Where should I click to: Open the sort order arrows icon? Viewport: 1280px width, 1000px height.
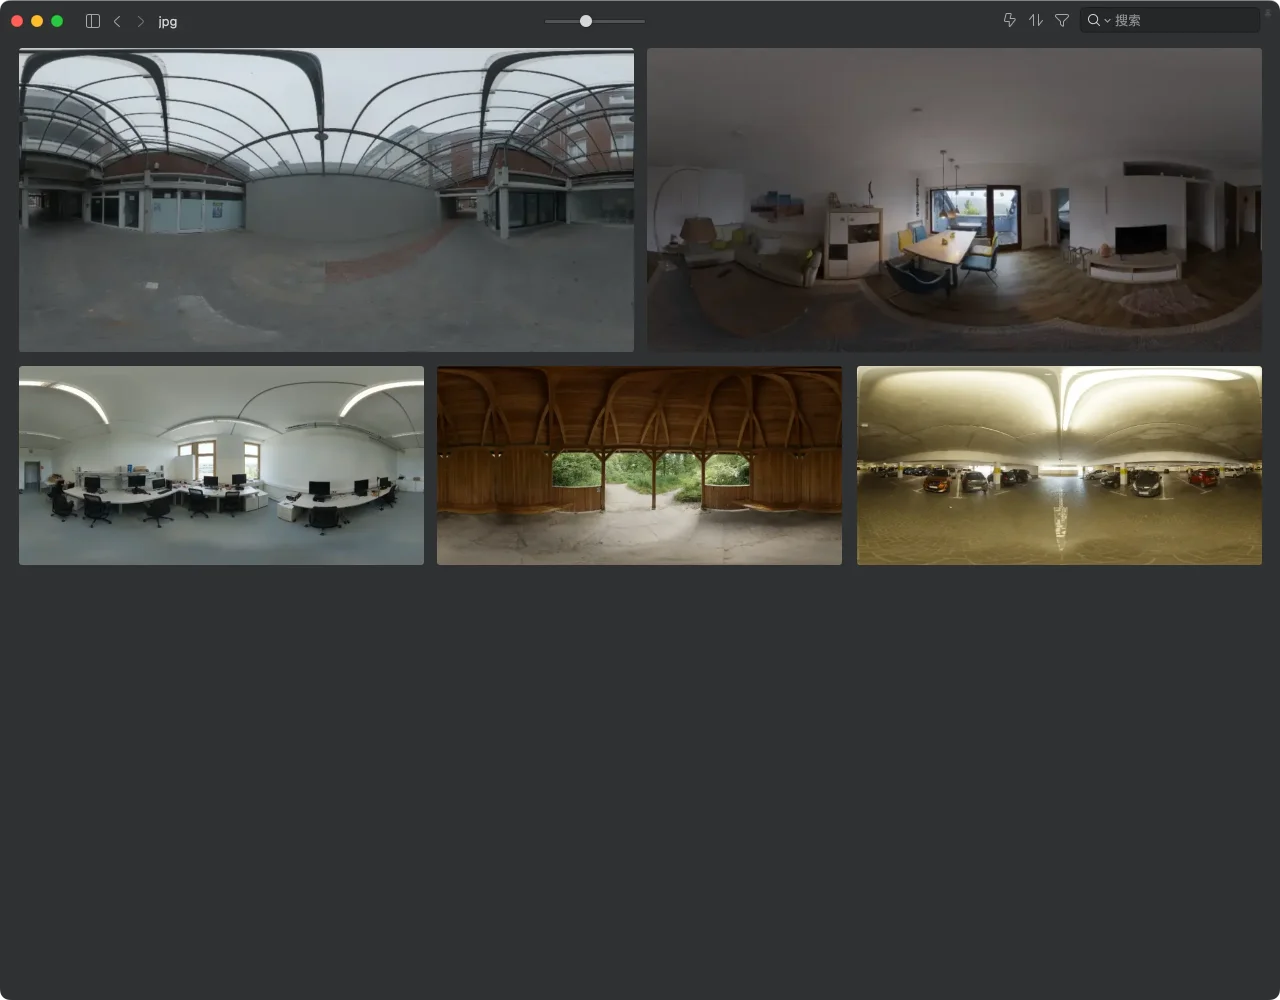coord(1035,20)
